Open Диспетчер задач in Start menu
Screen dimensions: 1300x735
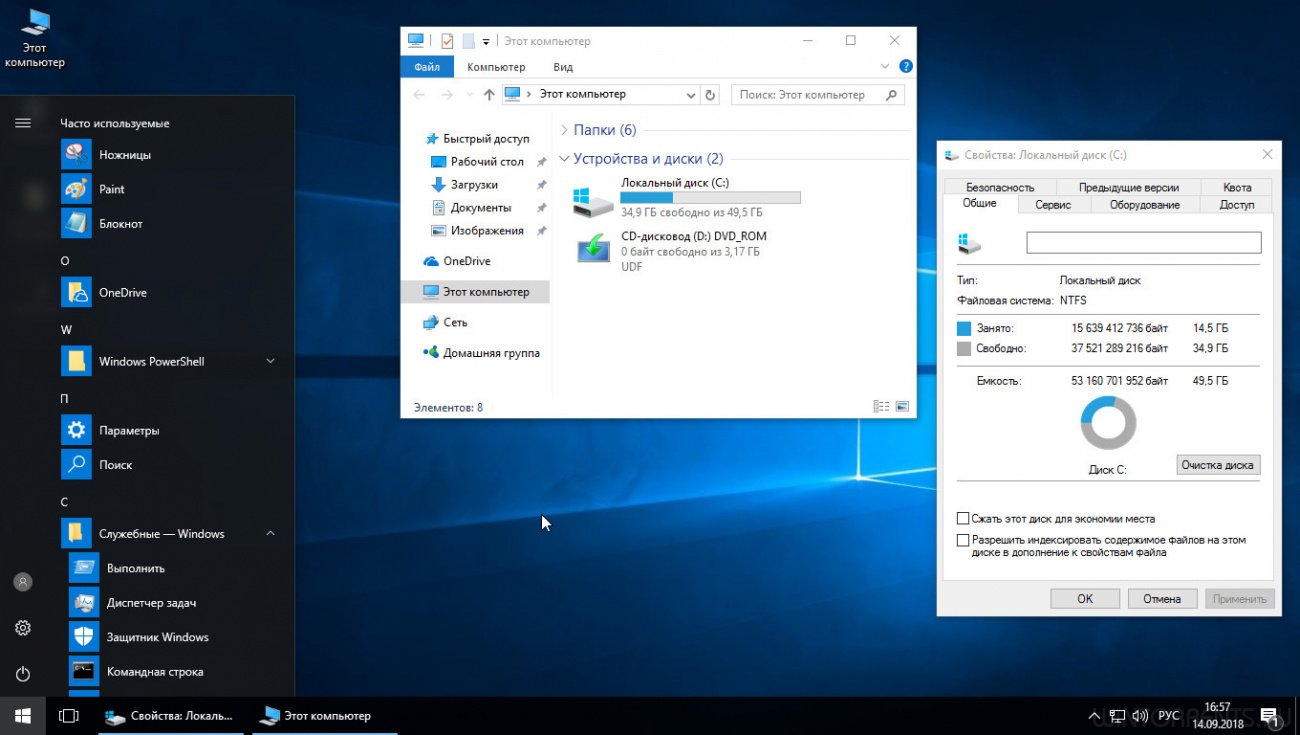pyautogui.click(x=150, y=603)
